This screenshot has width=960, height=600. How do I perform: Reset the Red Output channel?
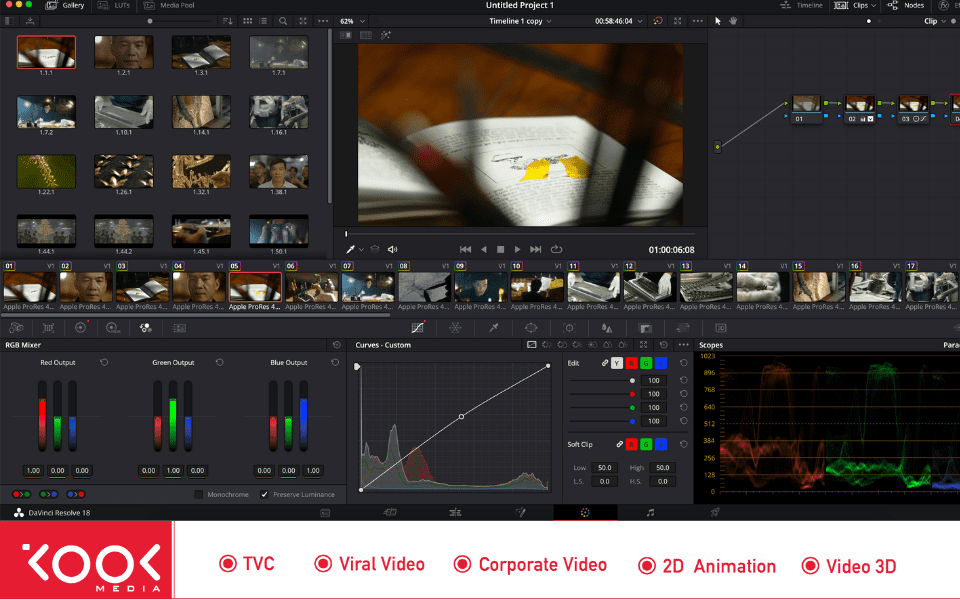[104, 362]
